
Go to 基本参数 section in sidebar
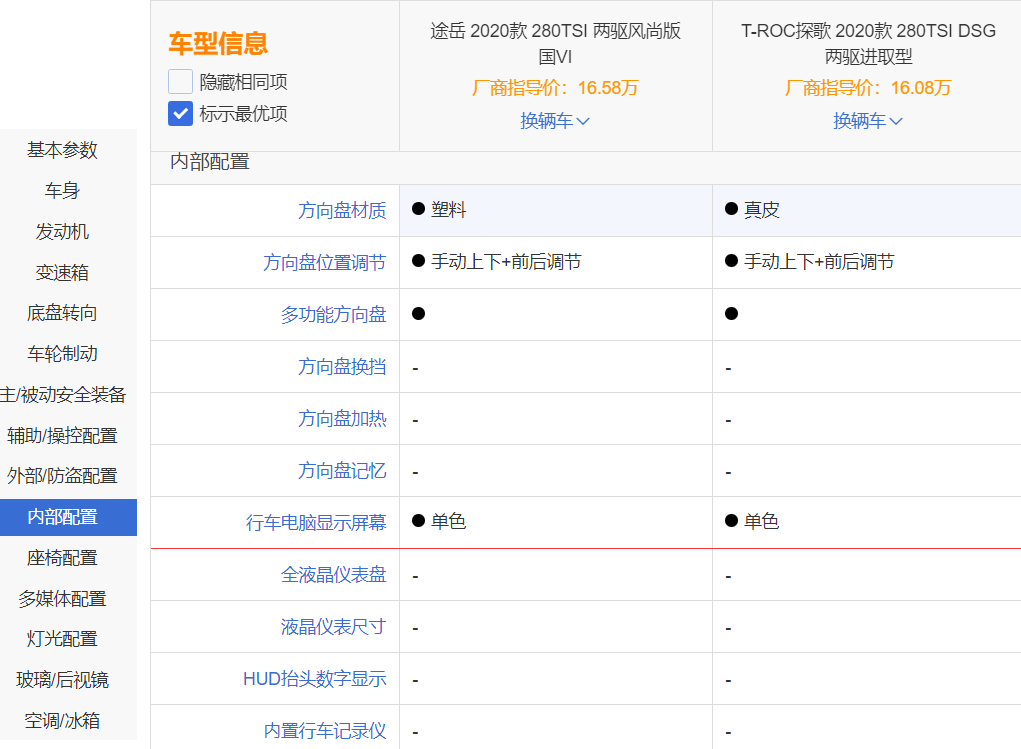tap(62, 150)
